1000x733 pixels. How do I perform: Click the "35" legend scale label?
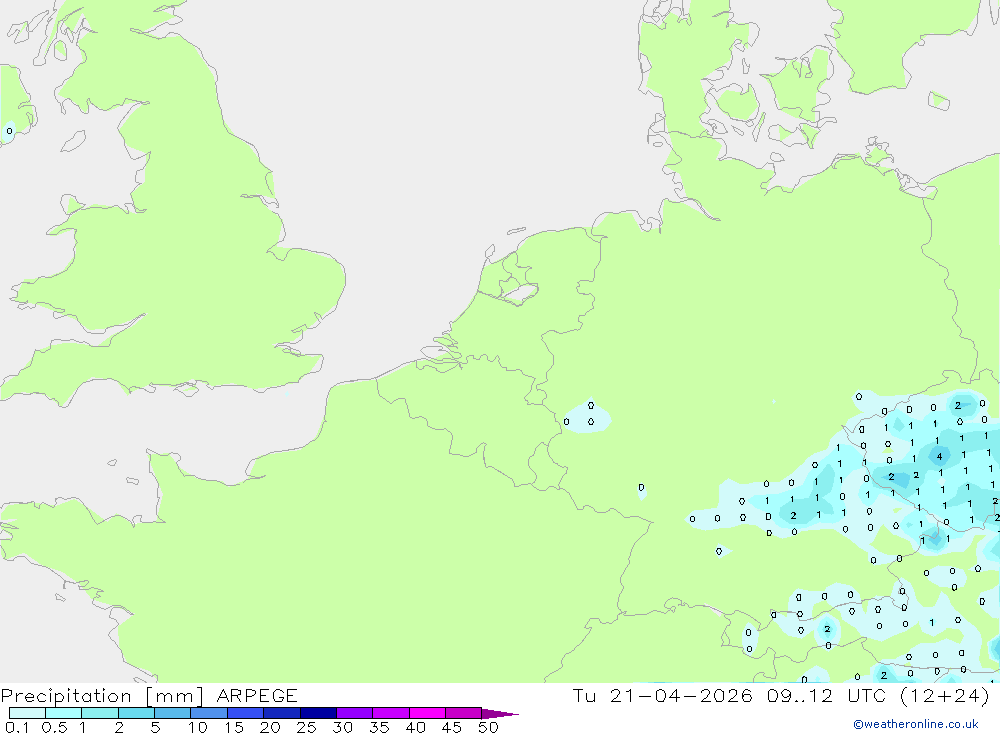coord(379,727)
